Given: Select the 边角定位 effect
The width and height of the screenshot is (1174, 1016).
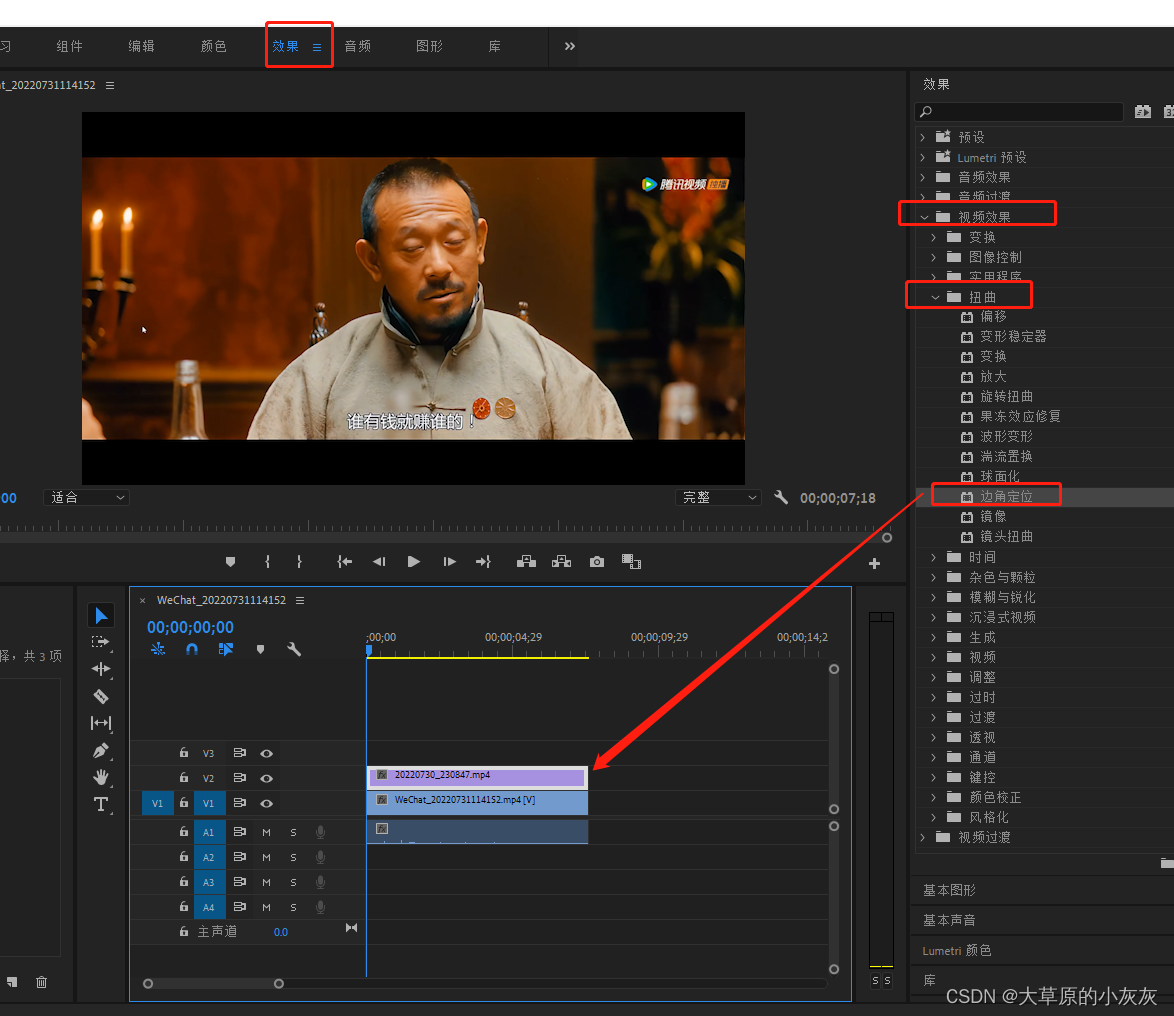Looking at the screenshot, I should 1006,496.
